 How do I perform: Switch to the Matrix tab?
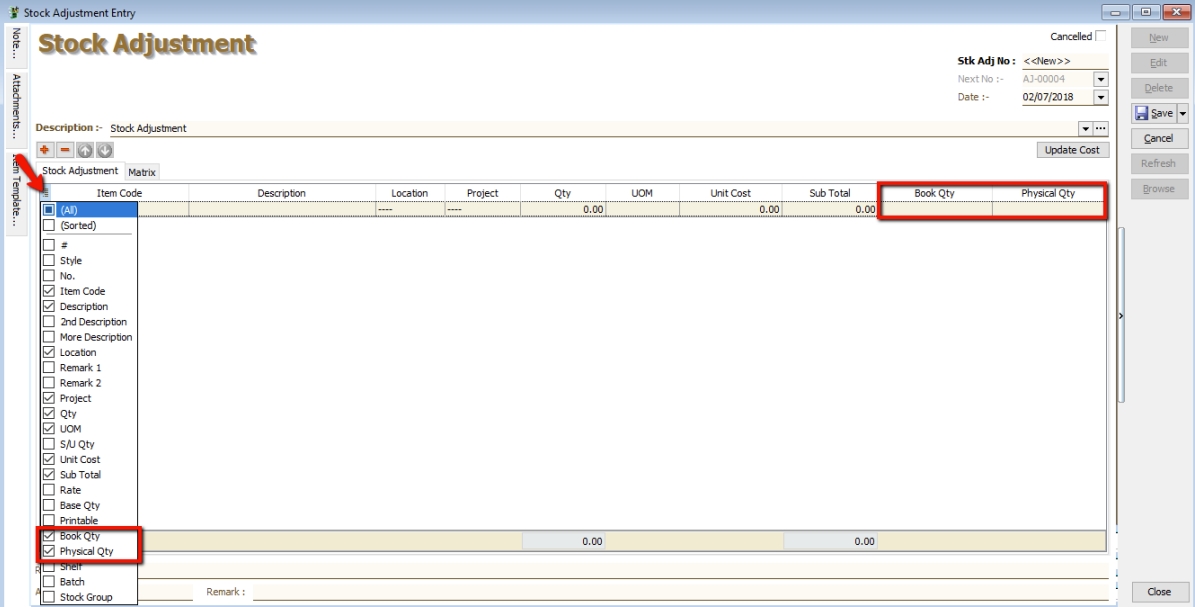[x=141, y=172]
